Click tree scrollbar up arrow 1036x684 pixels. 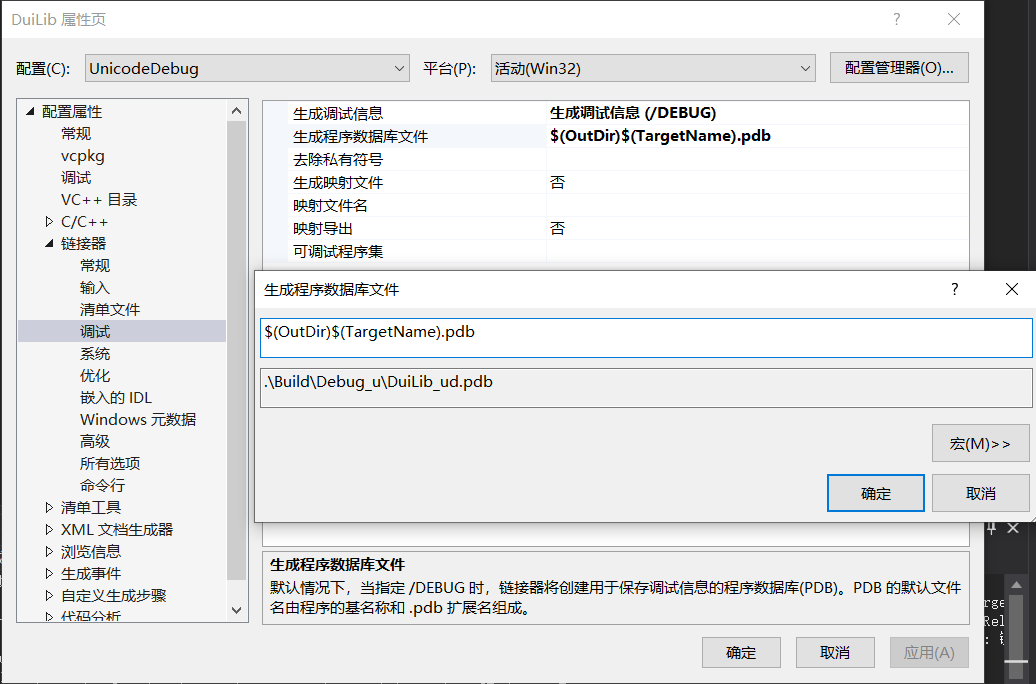(237, 111)
